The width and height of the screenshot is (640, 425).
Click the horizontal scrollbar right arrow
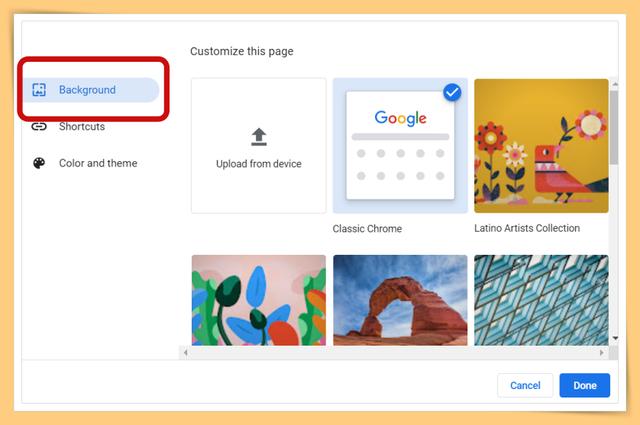click(602, 353)
